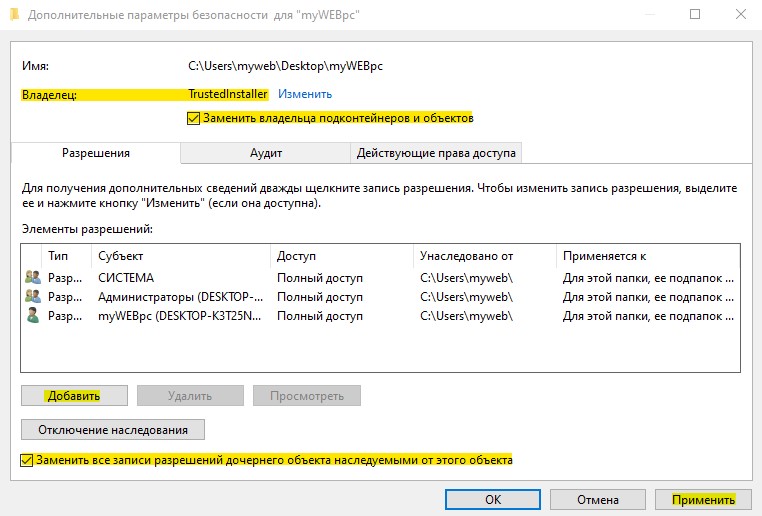Click the Применяется к column header
Image resolution: width=762 pixels, height=516 pixels.
pos(648,256)
